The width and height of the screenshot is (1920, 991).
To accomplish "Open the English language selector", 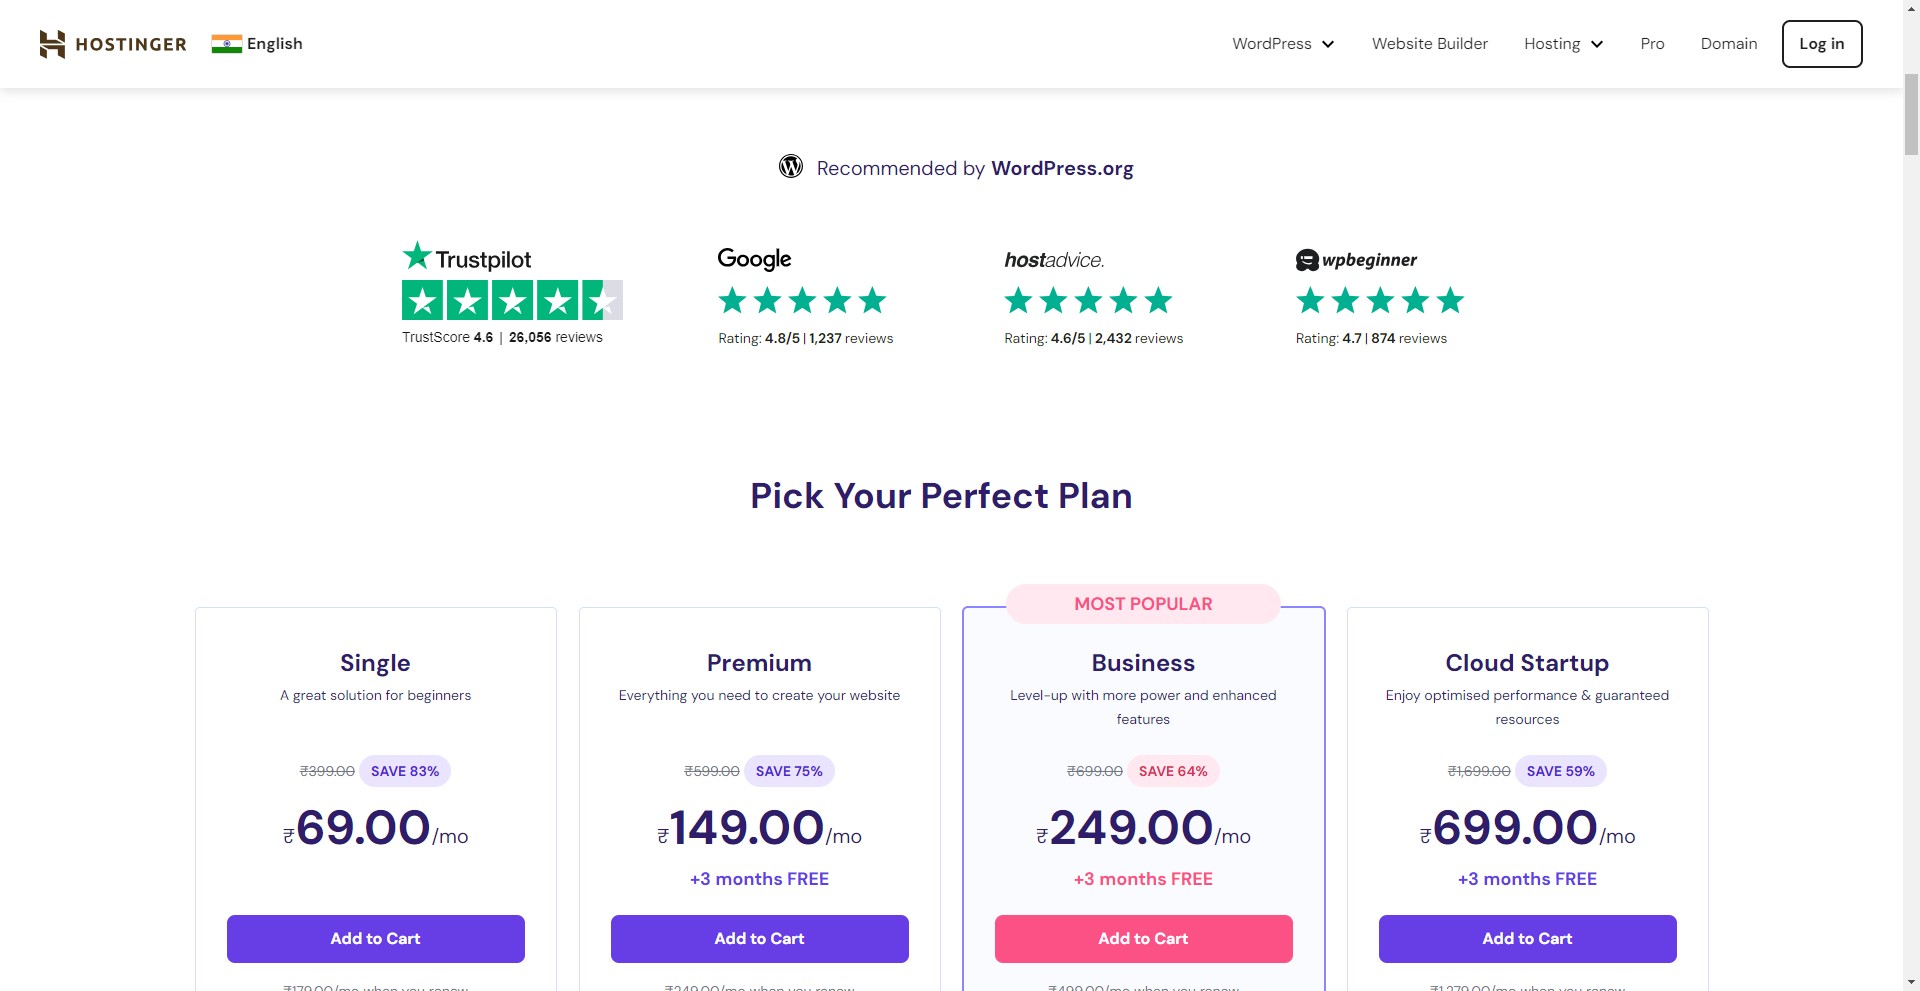I will coord(274,44).
